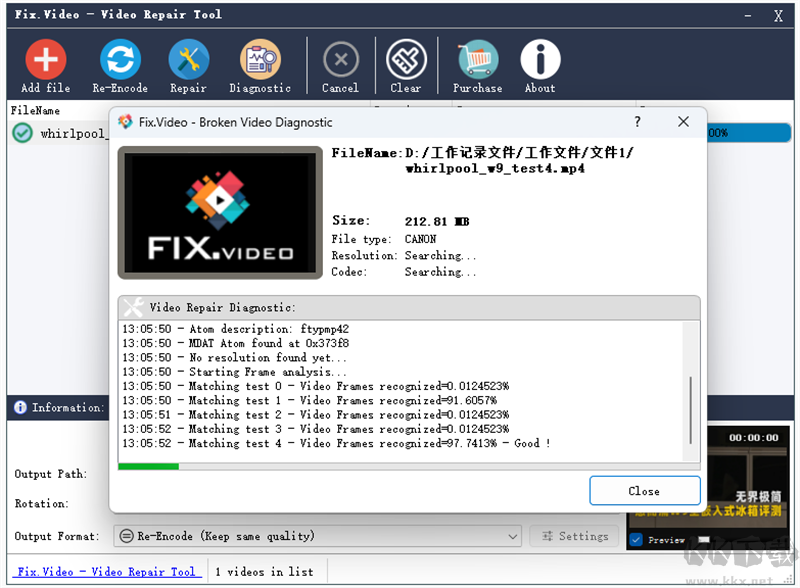Click the green diagnostic progress bar

point(150,466)
